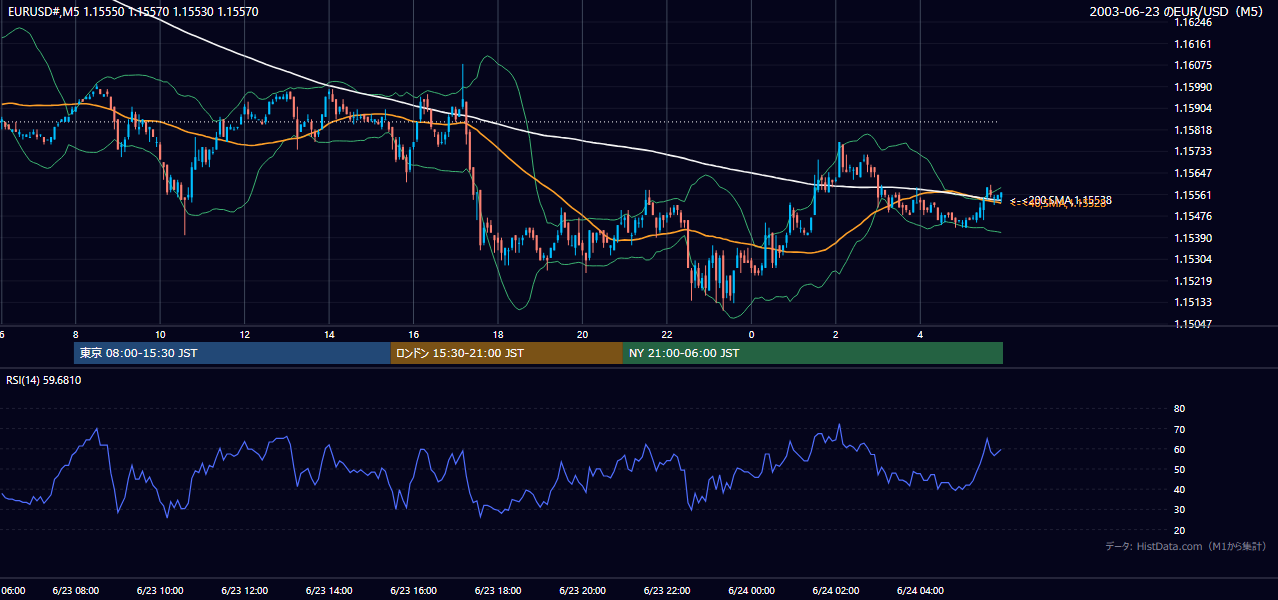This screenshot has width=1278, height=600.
Task: Click the 1.15990 price axis label
Action: click(x=1194, y=87)
